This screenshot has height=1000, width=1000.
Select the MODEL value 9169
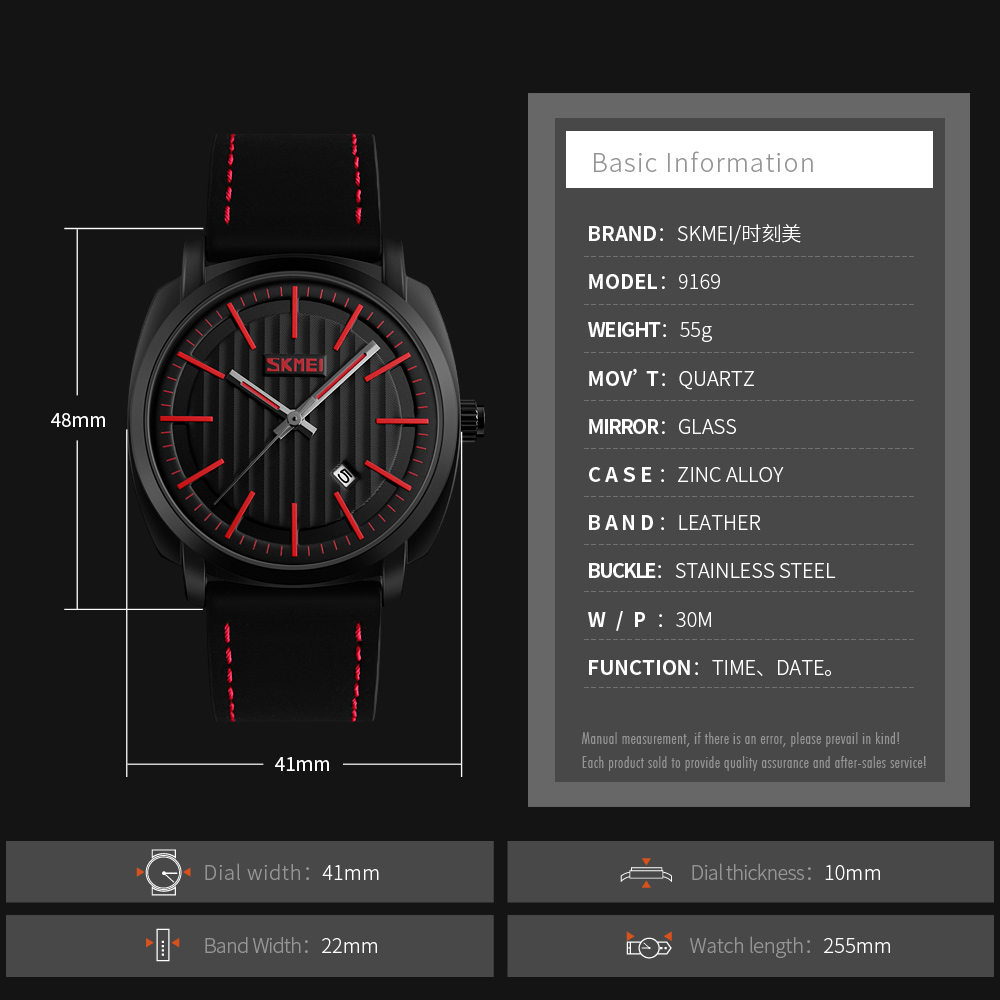point(699,281)
